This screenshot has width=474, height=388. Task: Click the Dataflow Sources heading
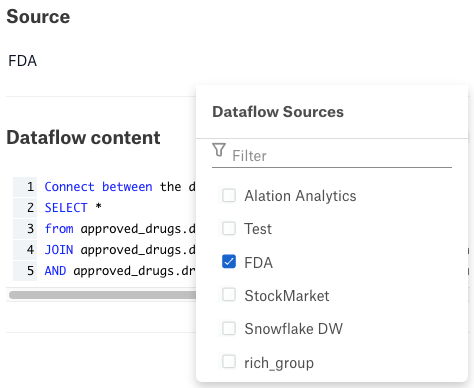pyautogui.click(x=278, y=112)
